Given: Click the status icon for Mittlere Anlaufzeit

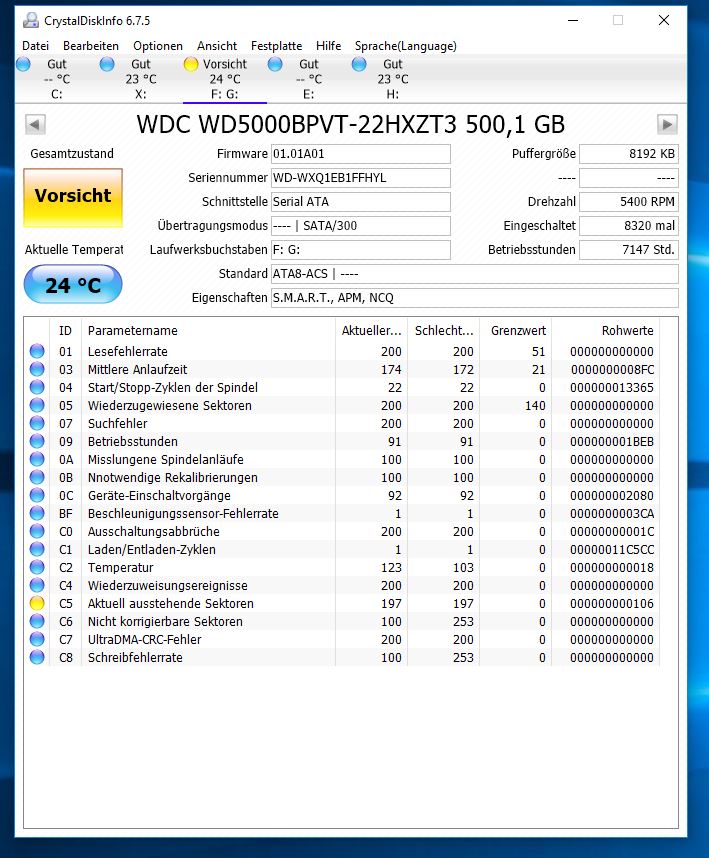Looking at the screenshot, I should (37, 369).
